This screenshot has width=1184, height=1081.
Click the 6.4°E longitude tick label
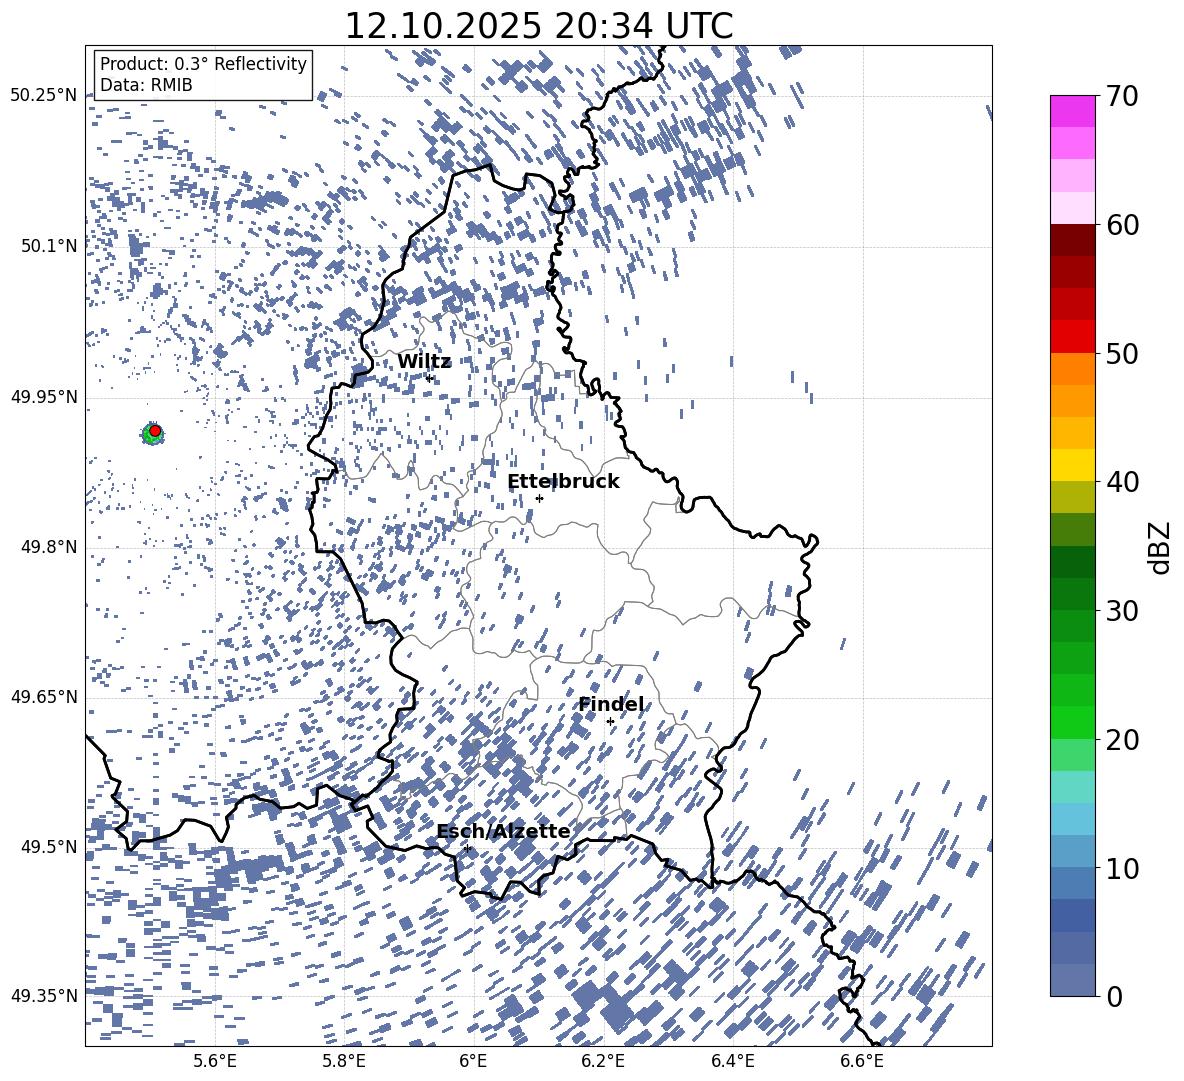(732, 1061)
